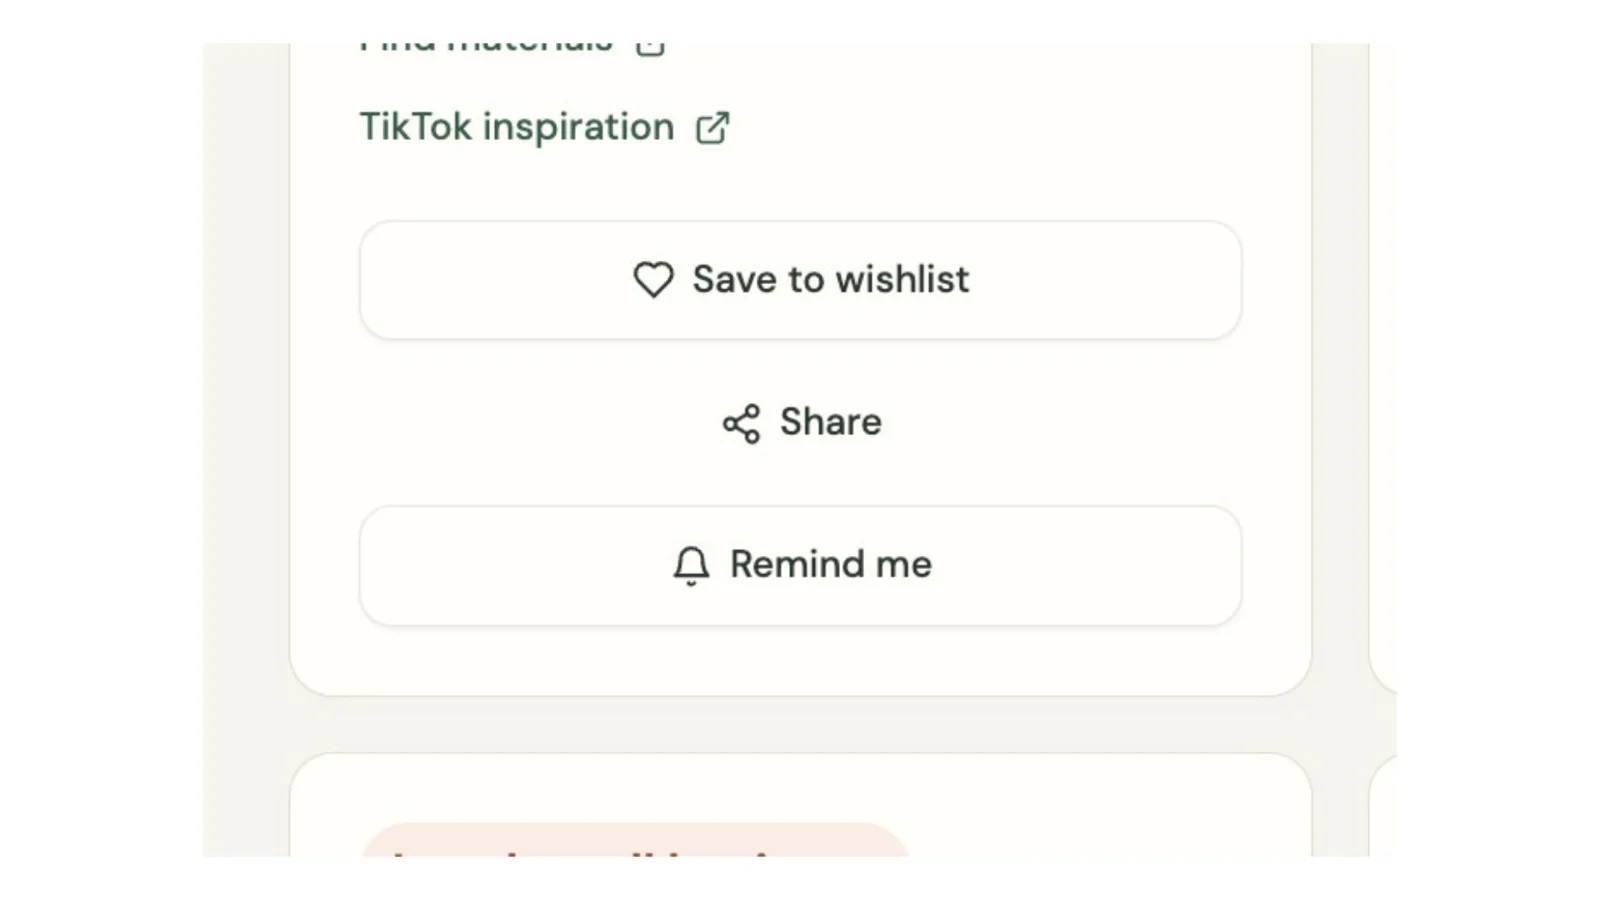
Task: Click the pink badge on the lower card
Action: 634,840
